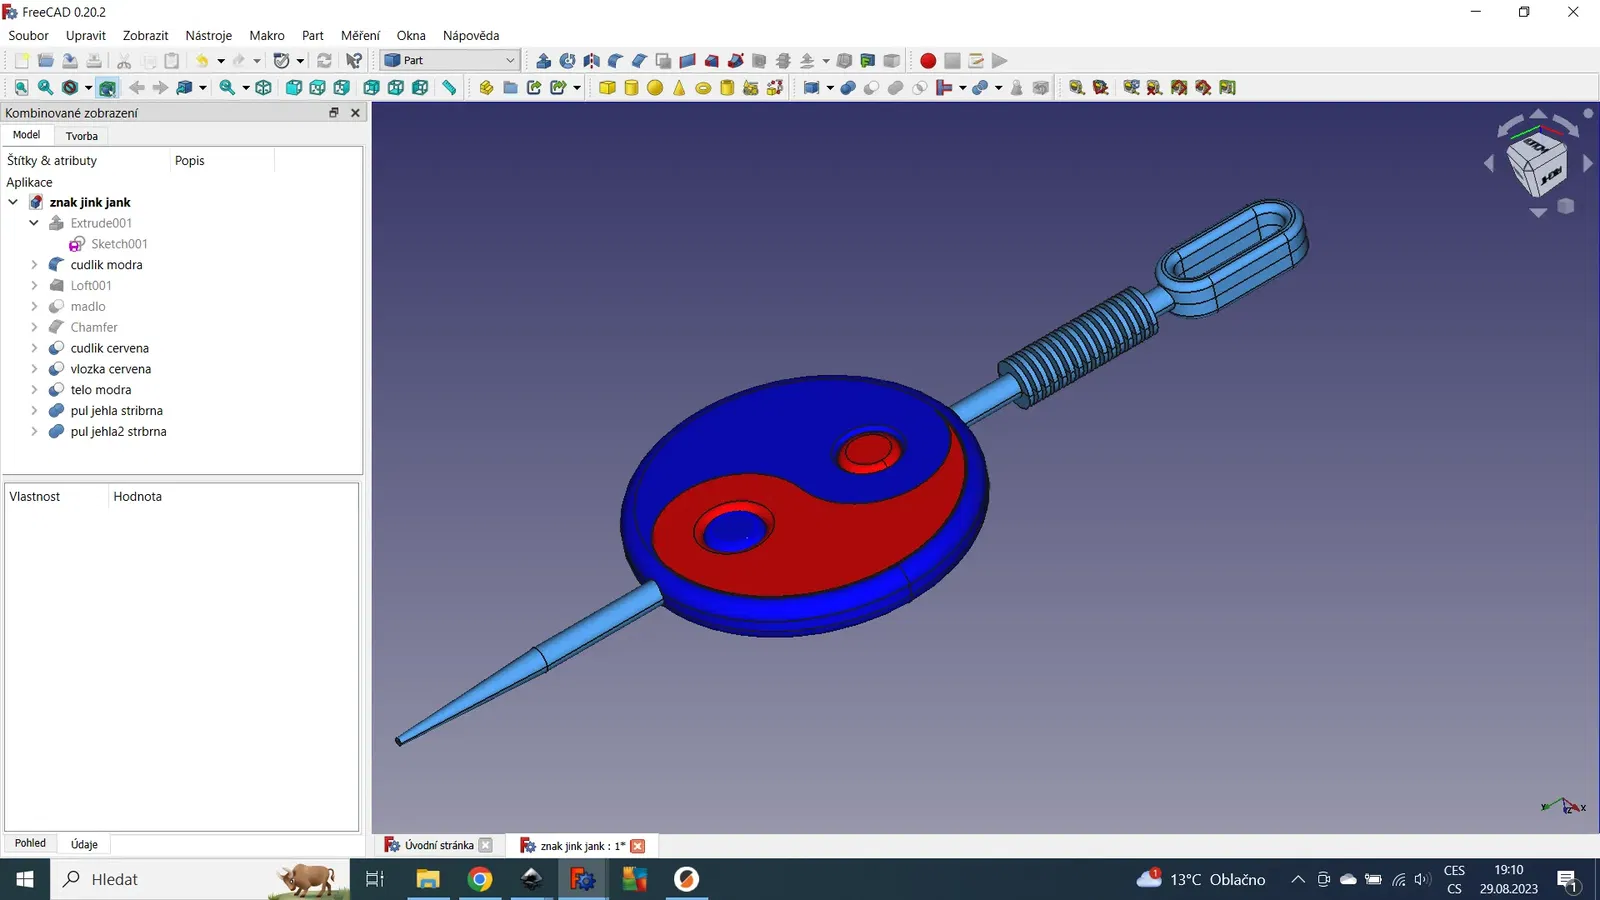Image resolution: width=1600 pixels, height=900 pixels.
Task: Click the Fit Selection zoom icon
Action: (x=45, y=88)
